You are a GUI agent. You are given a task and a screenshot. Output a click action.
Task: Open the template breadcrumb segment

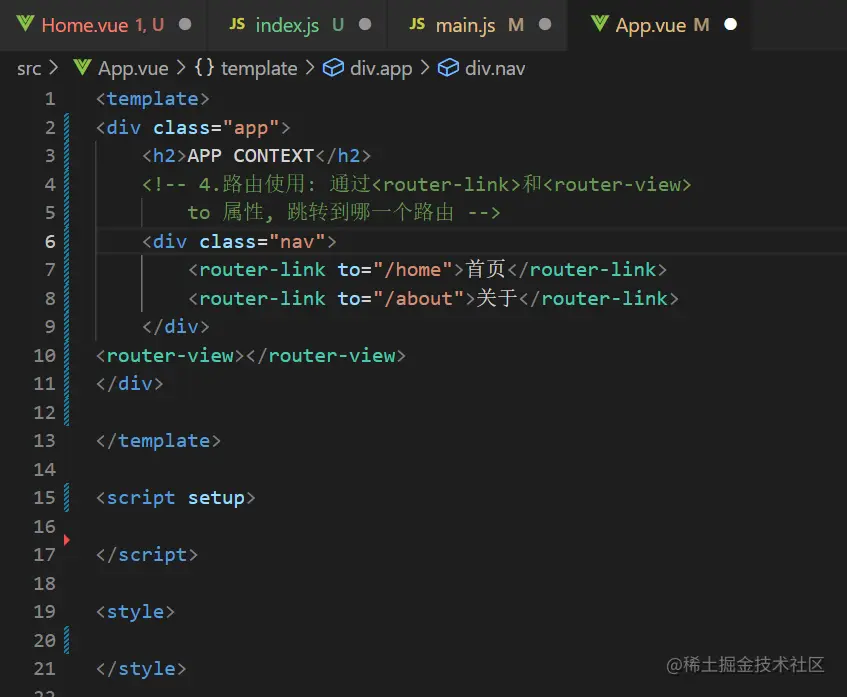point(259,69)
